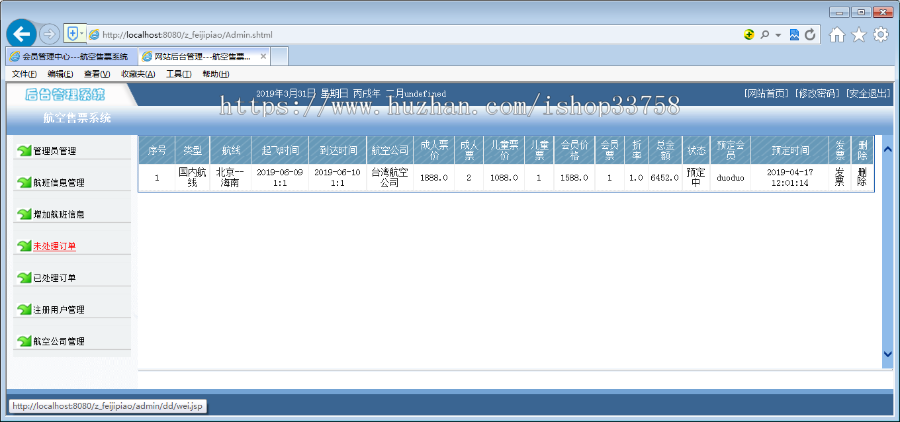Open the 管理员管理 sidebar link
Image resolution: width=900 pixels, height=422 pixels.
pos(55,152)
